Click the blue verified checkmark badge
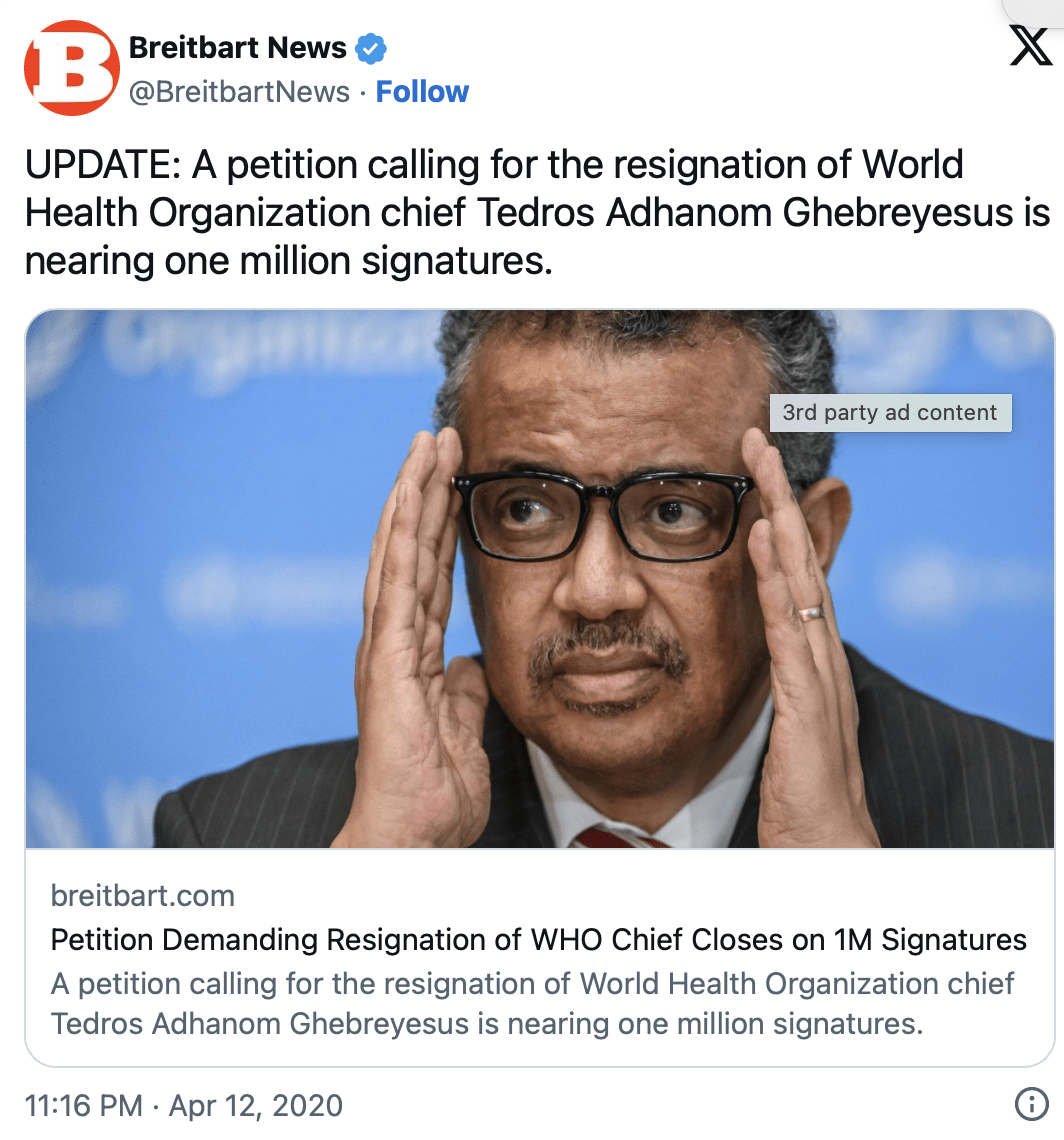The image size is (1064, 1140). (x=371, y=49)
